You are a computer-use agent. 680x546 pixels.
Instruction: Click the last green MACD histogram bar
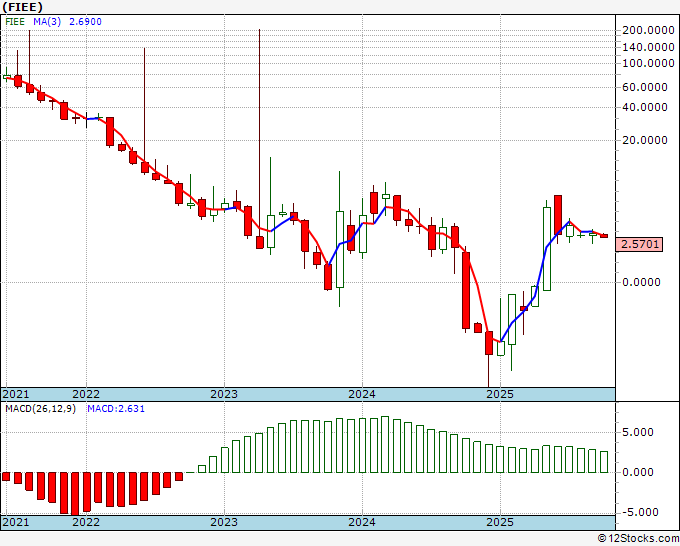pyautogui.click(x=604, y=462)
